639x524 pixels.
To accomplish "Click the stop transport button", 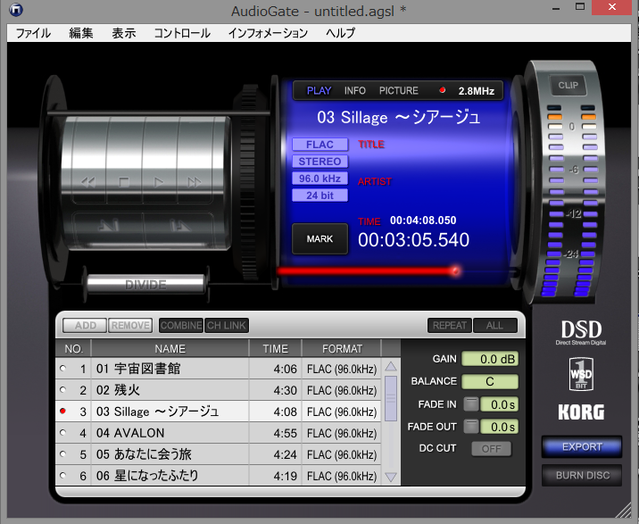I will [x=124, y=182].
